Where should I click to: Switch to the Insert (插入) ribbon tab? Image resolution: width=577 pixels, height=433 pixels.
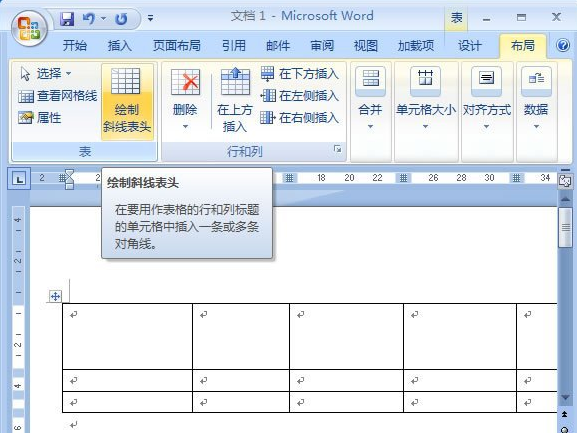tap(120, 46)
